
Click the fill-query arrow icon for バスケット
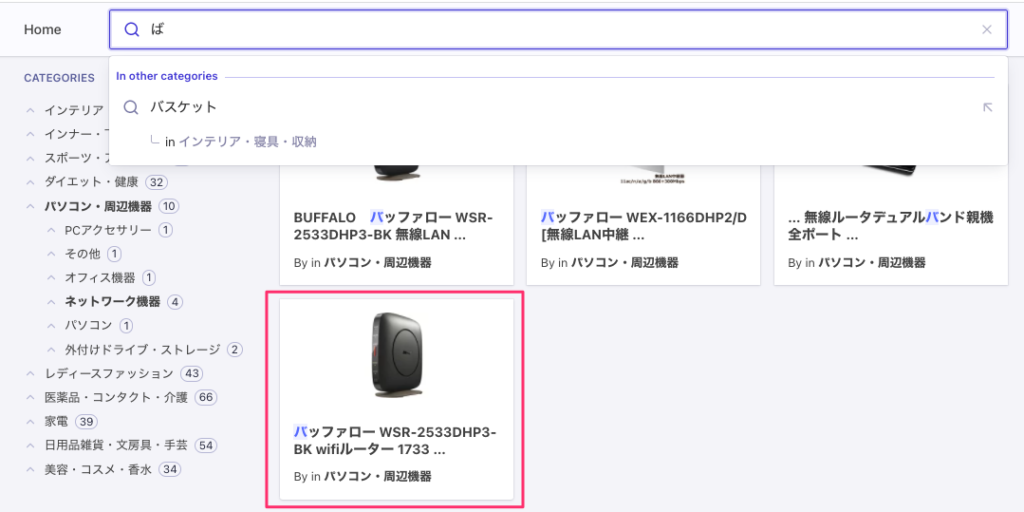(987, 107)
